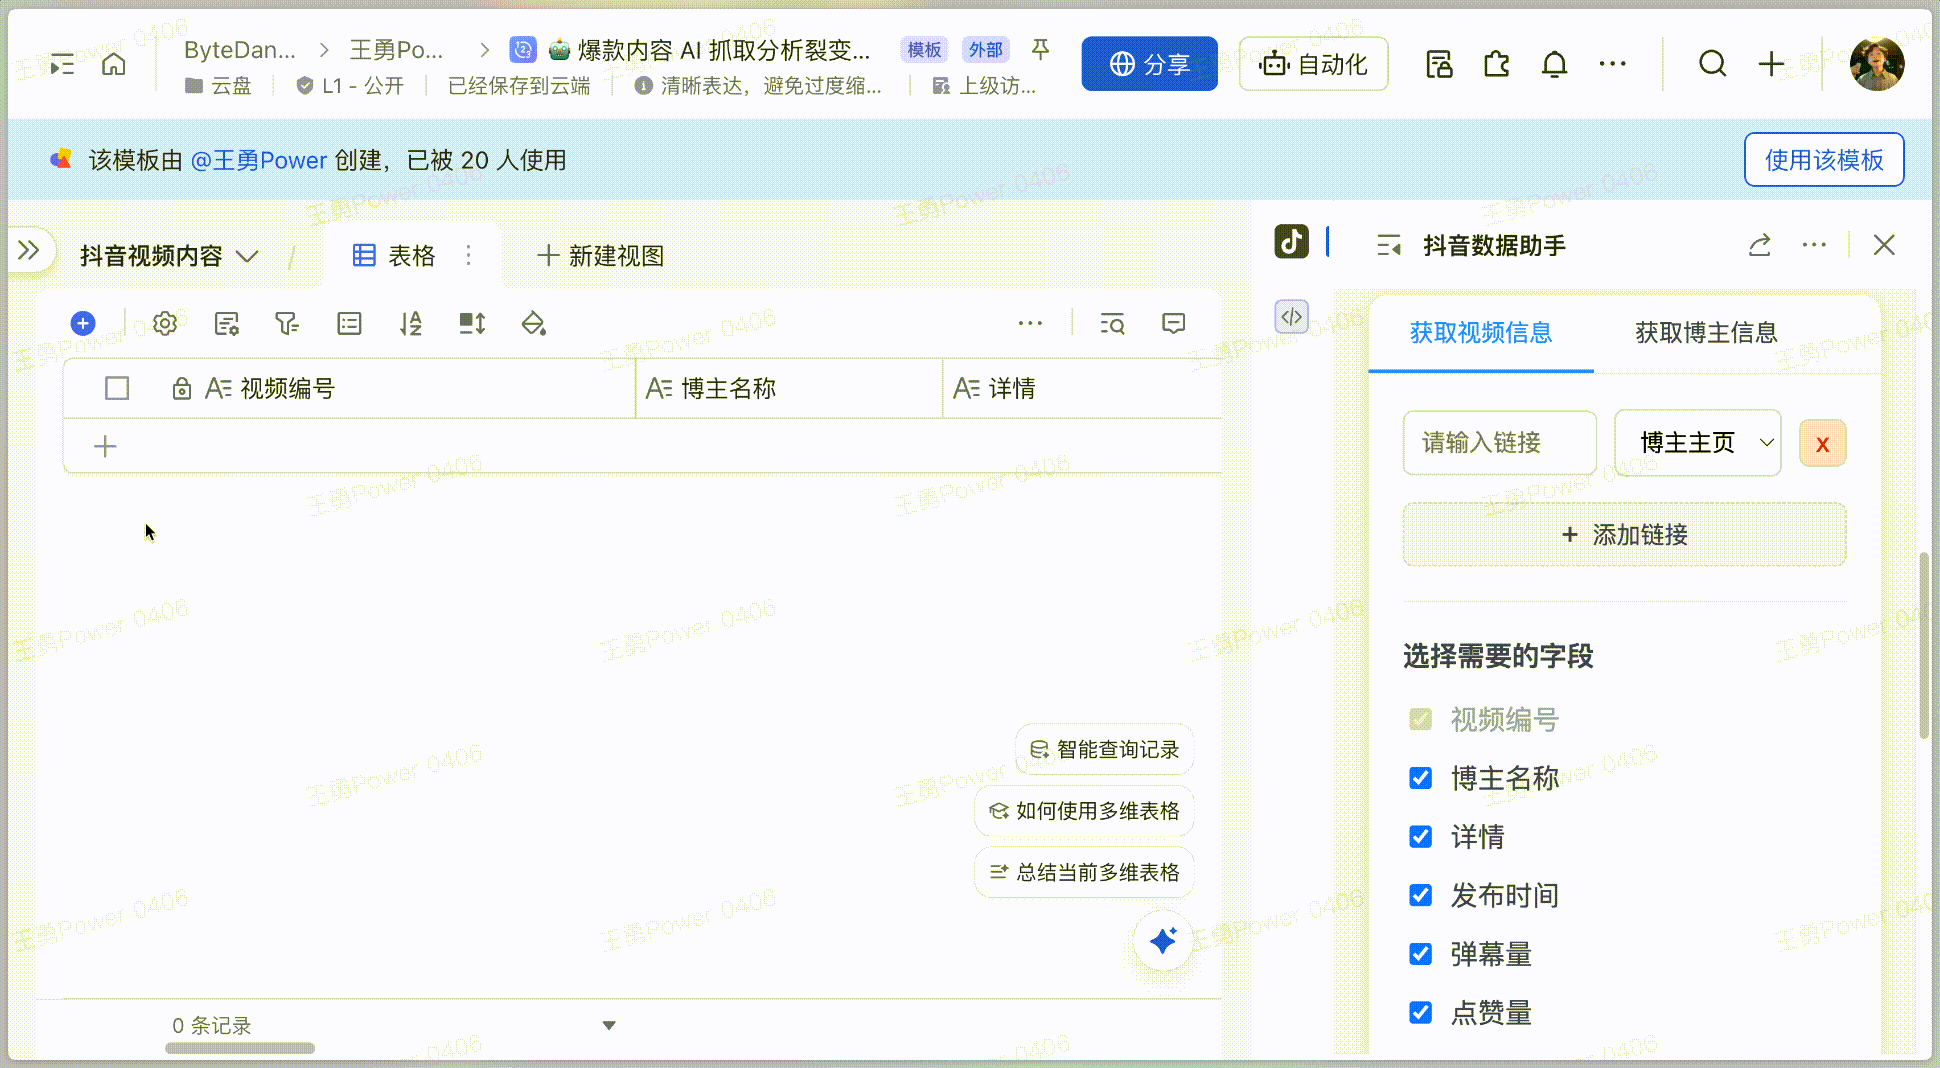Viewport: 1940px width, 1068px height.
Task: Open the 博主主页 link type dropdown
Action: 1698,442
